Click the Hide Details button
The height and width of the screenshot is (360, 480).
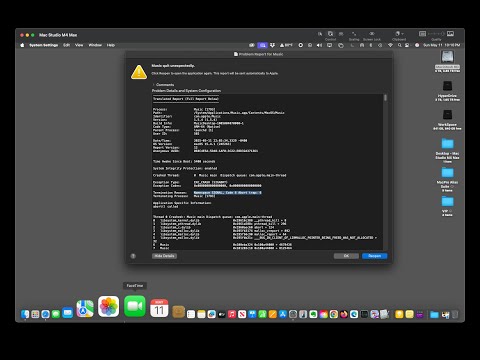coord(165,256)
